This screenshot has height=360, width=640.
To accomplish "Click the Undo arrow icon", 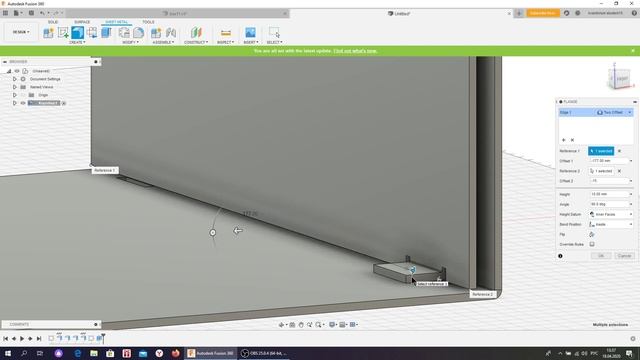I will pos(42,13).
